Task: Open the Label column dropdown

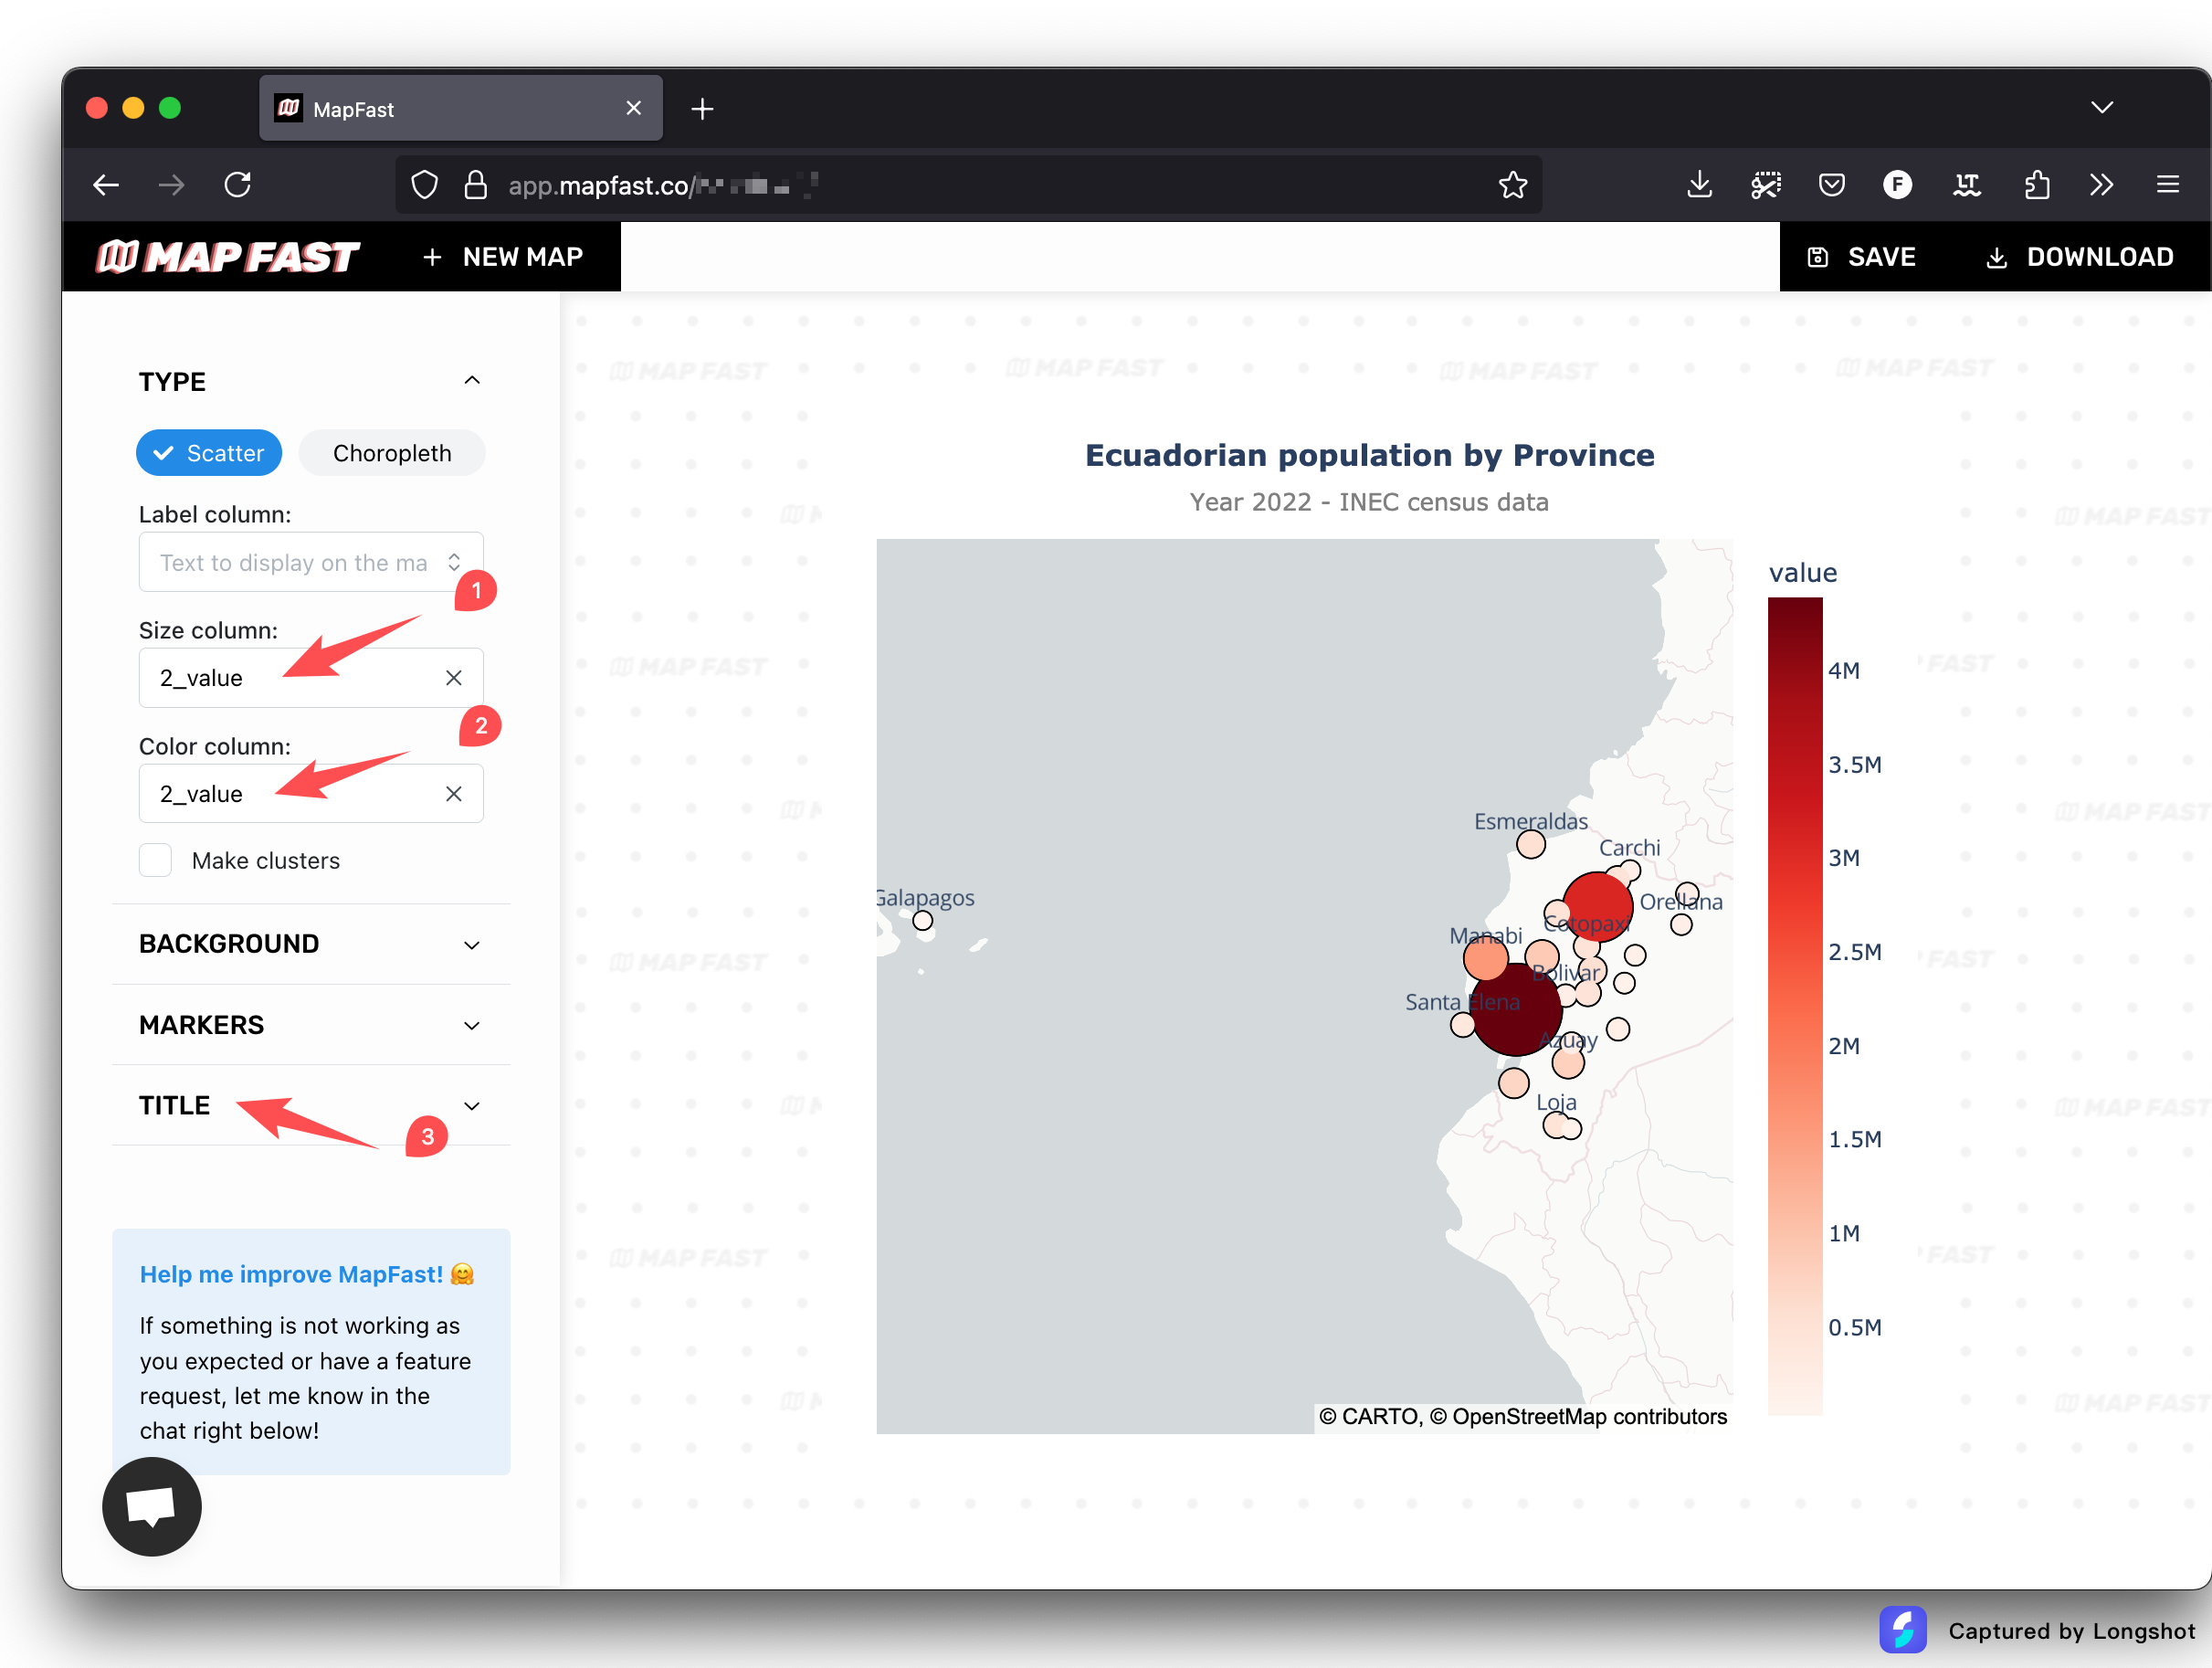Action: point(311,562)
